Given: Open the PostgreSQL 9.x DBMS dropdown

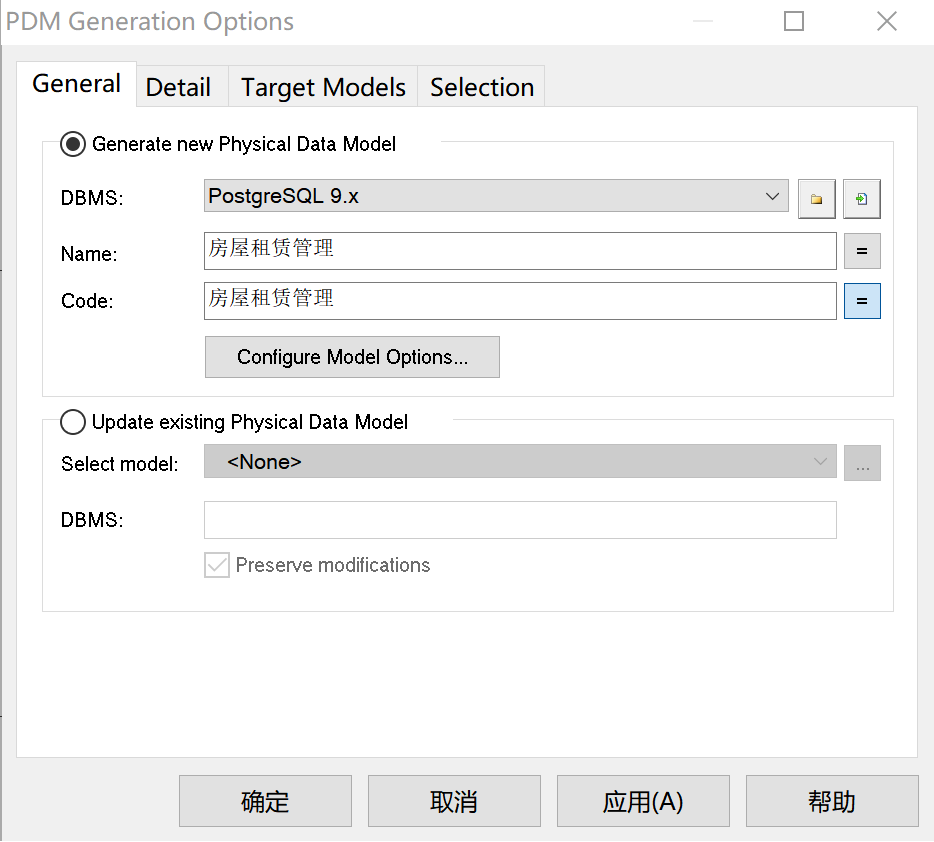Looking at the screenshot, I should tap(496, 197).
